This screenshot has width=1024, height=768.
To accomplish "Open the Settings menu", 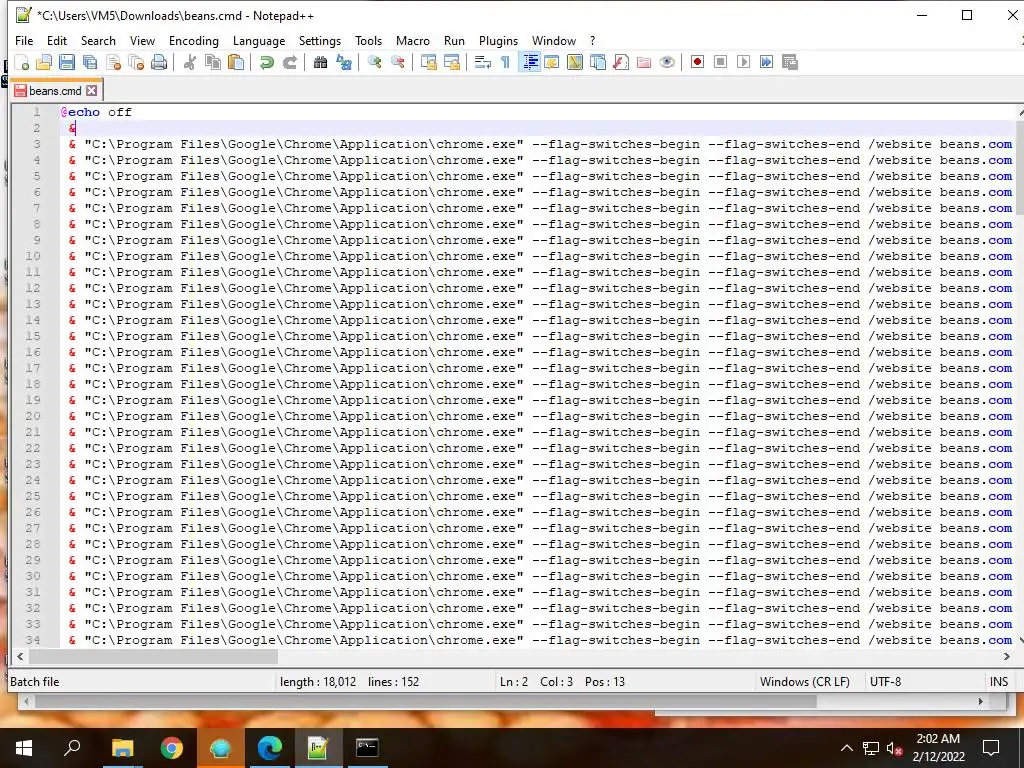I will [x=319, y=40].
